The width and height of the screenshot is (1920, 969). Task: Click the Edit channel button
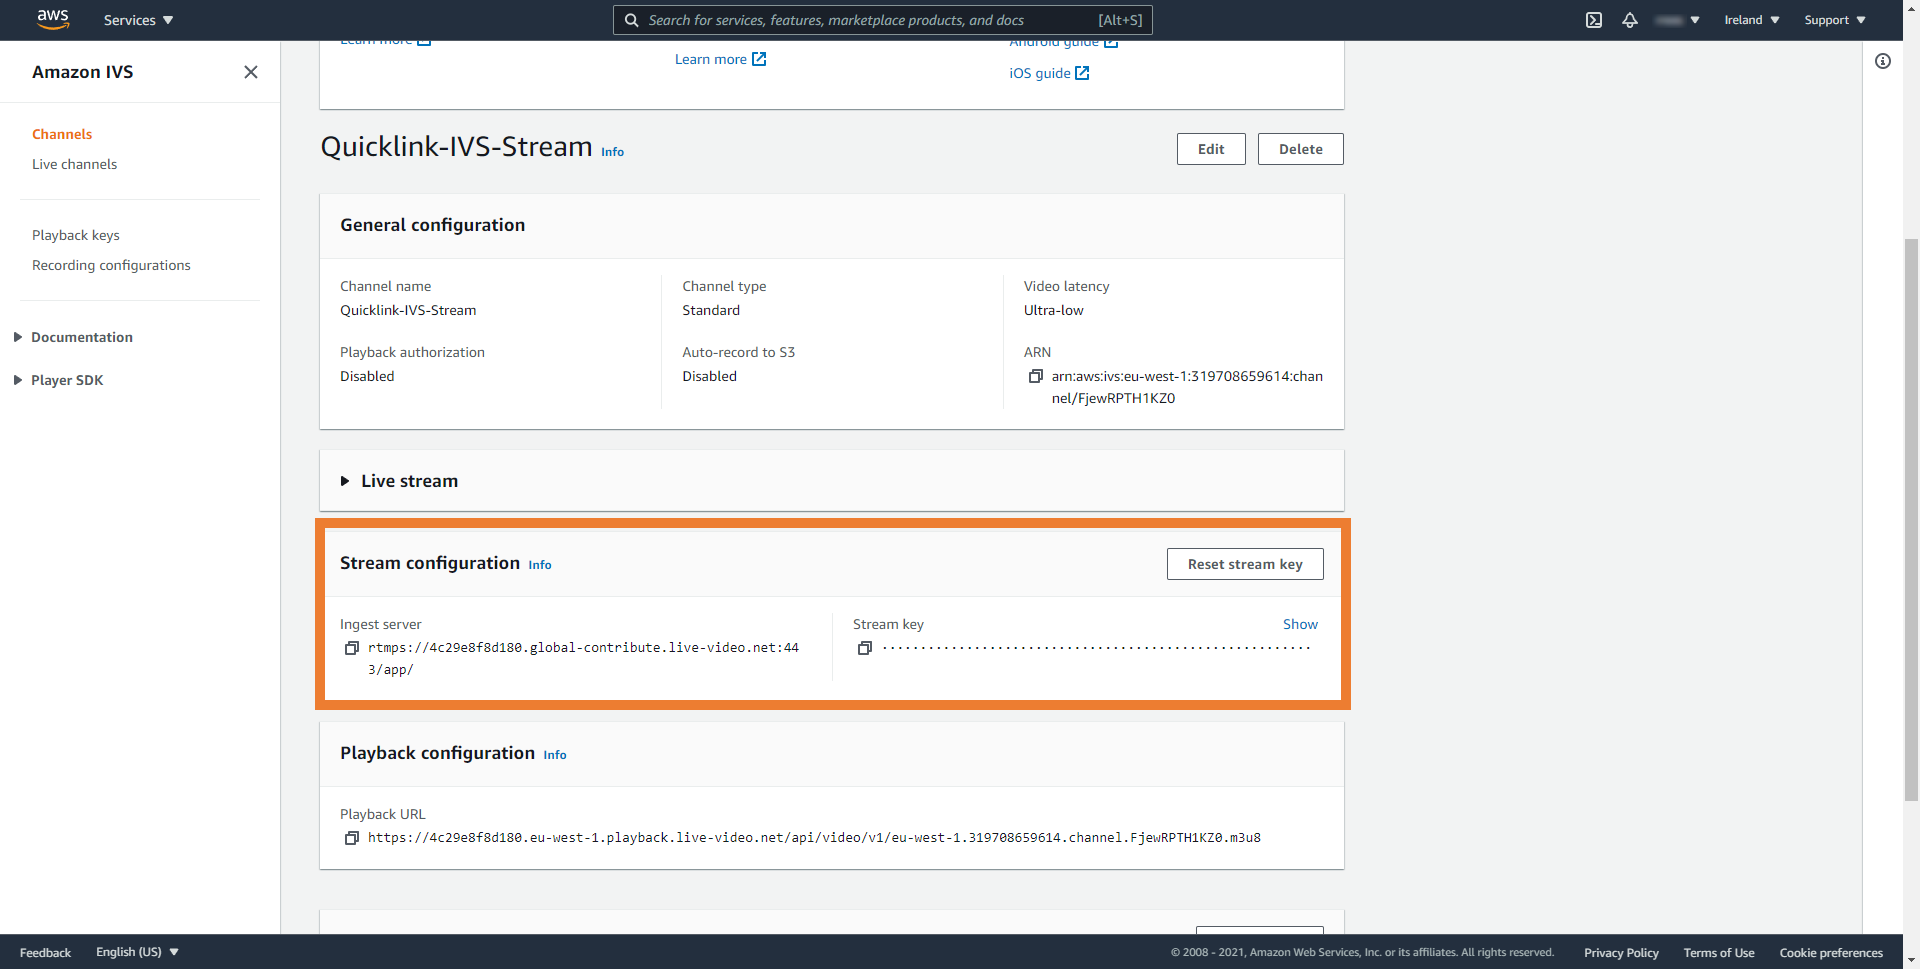click(x=1211, y=149)
